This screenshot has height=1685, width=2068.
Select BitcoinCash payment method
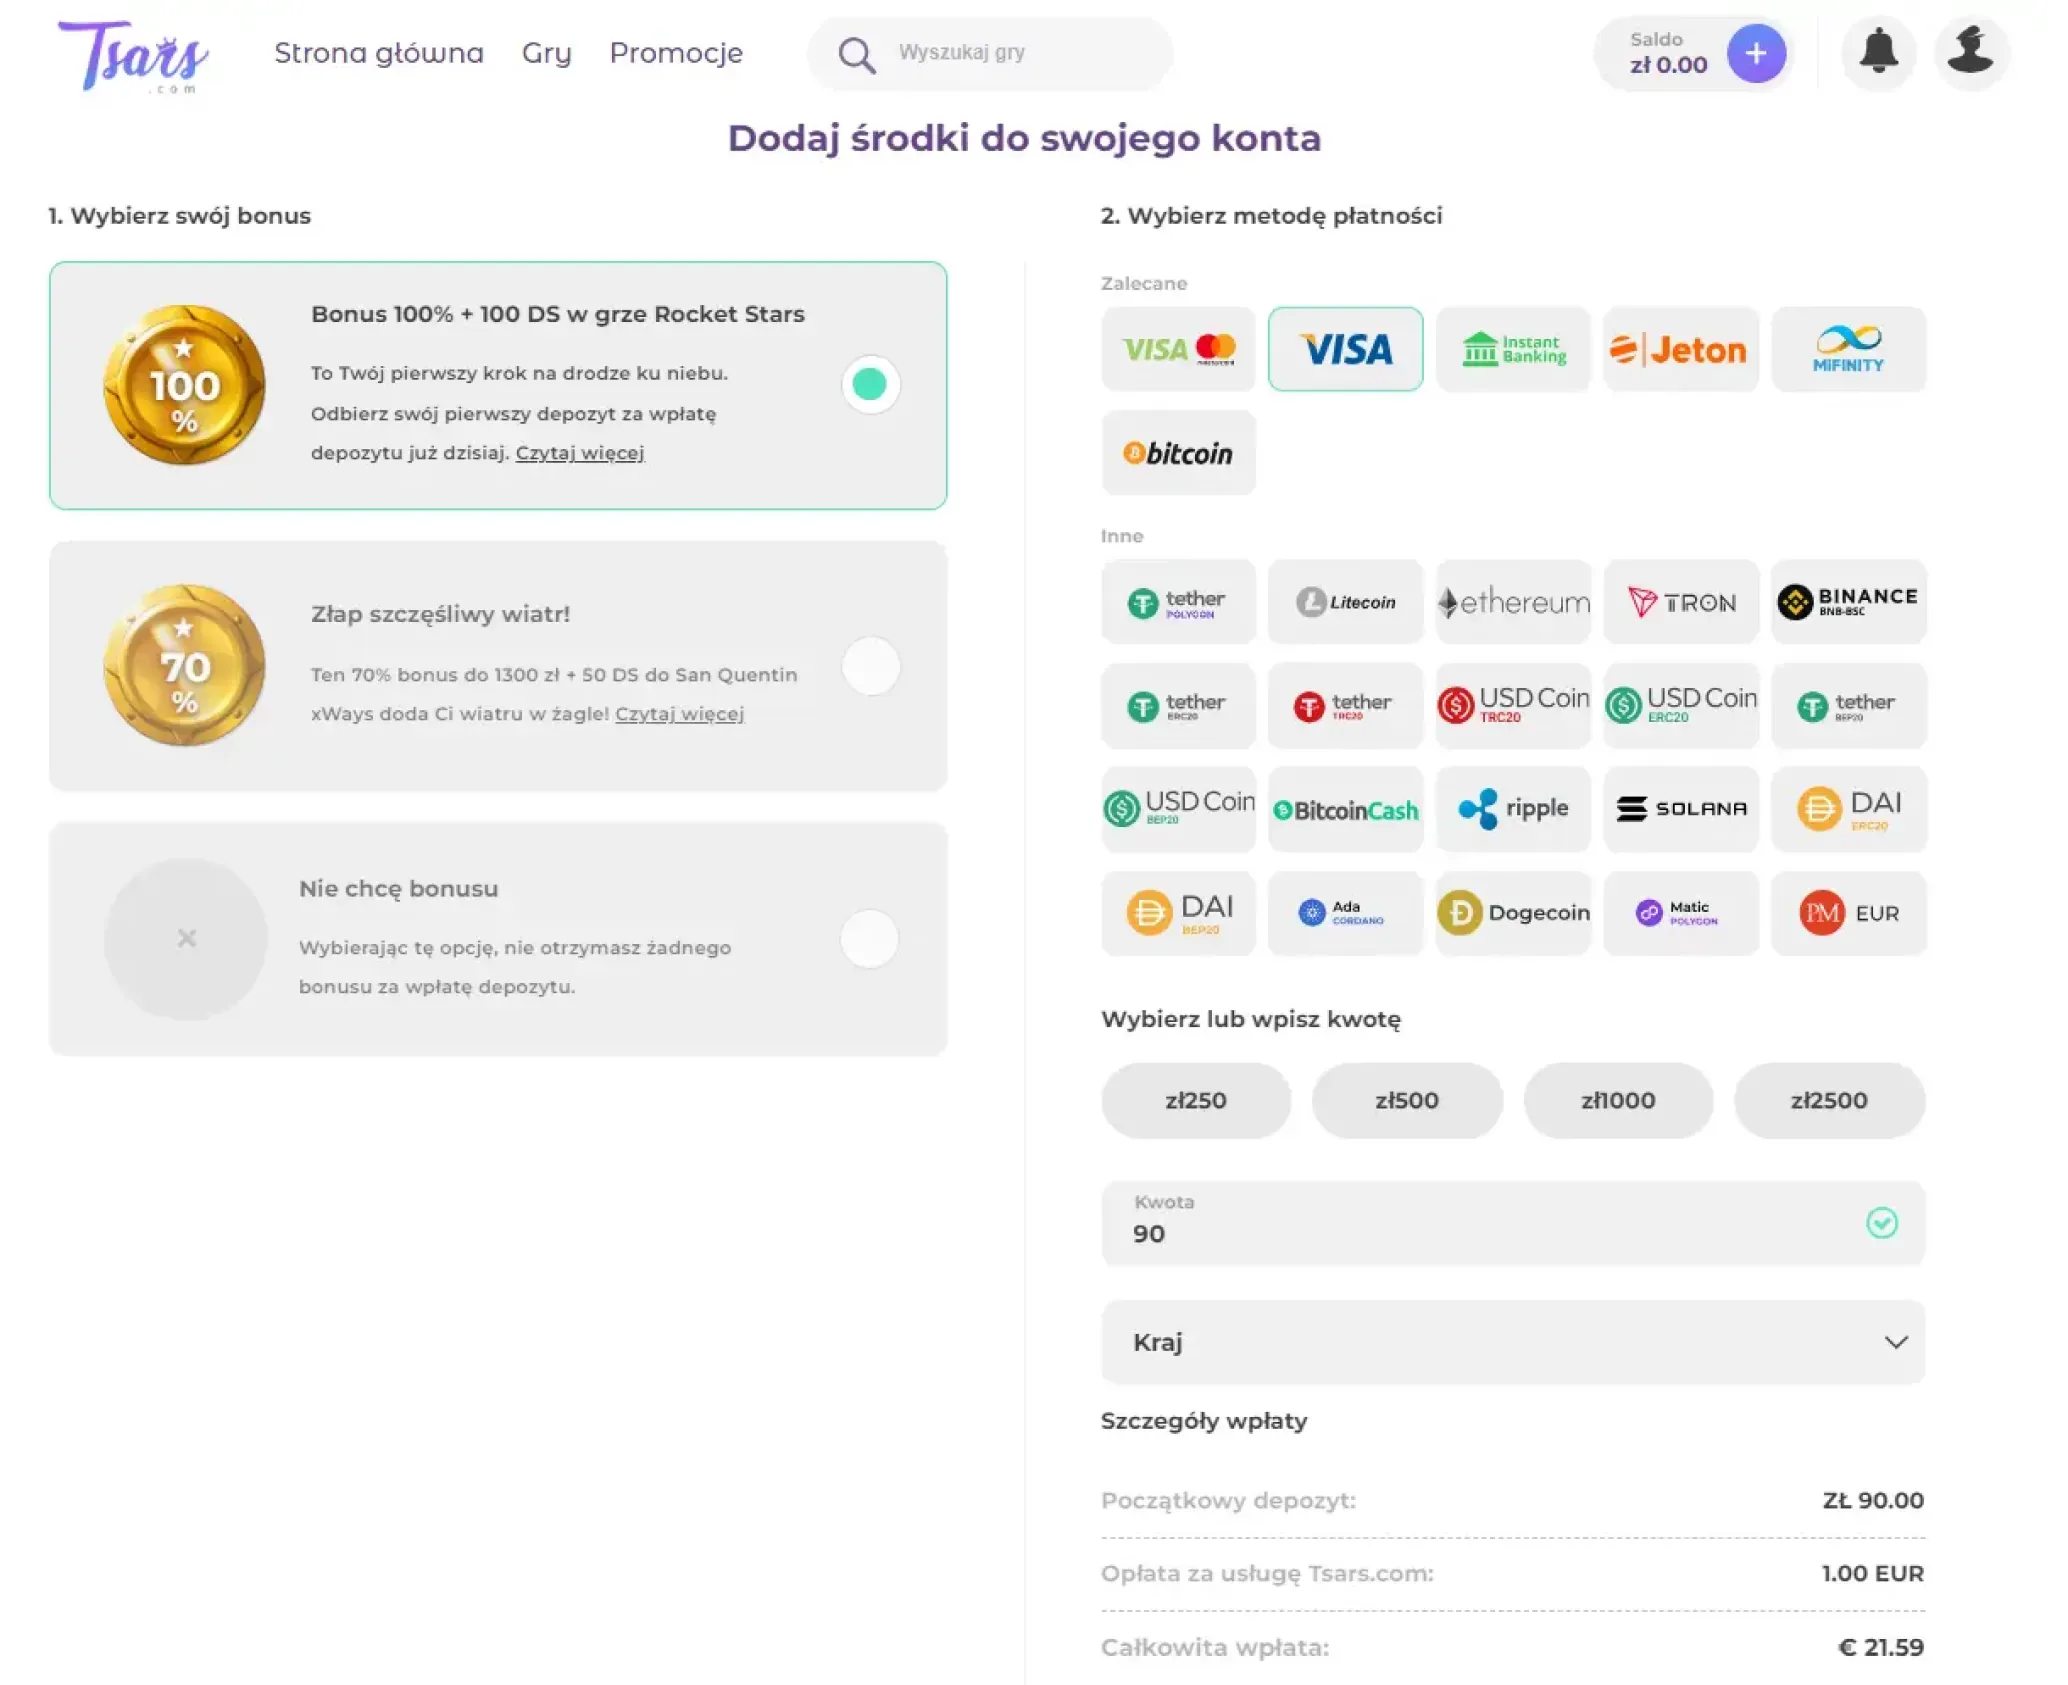(x=1345, y=809)
